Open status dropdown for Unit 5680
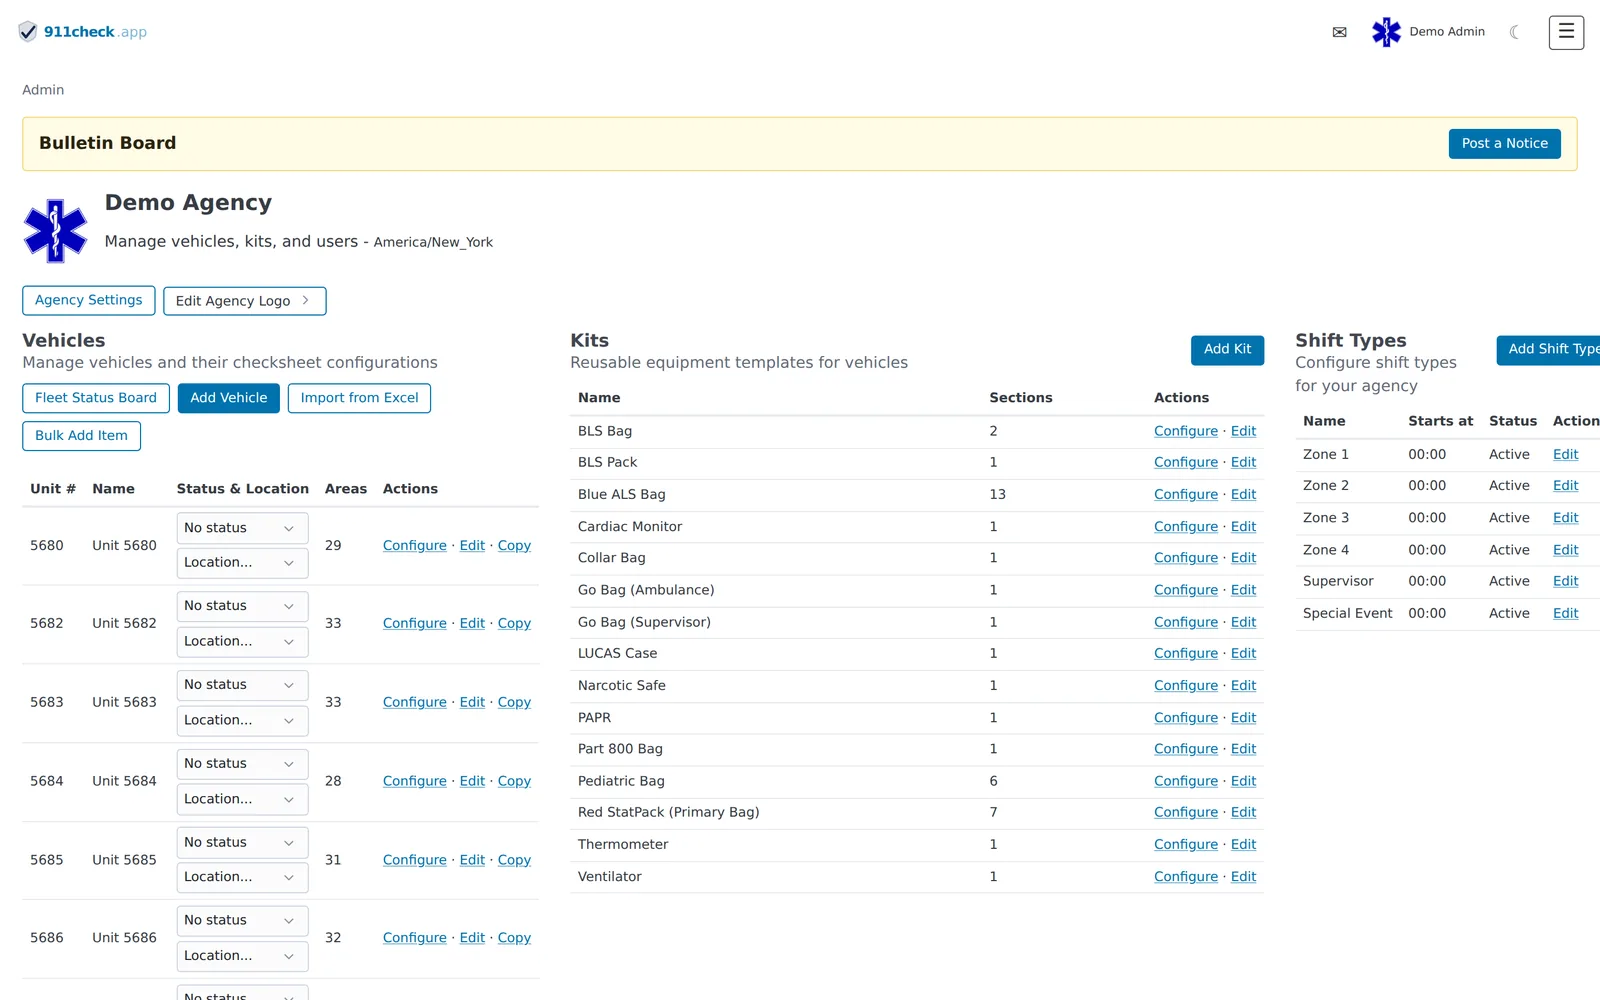Image resolution: width=1600 pixels, height=1000 pixels. (x=242, y=528)
